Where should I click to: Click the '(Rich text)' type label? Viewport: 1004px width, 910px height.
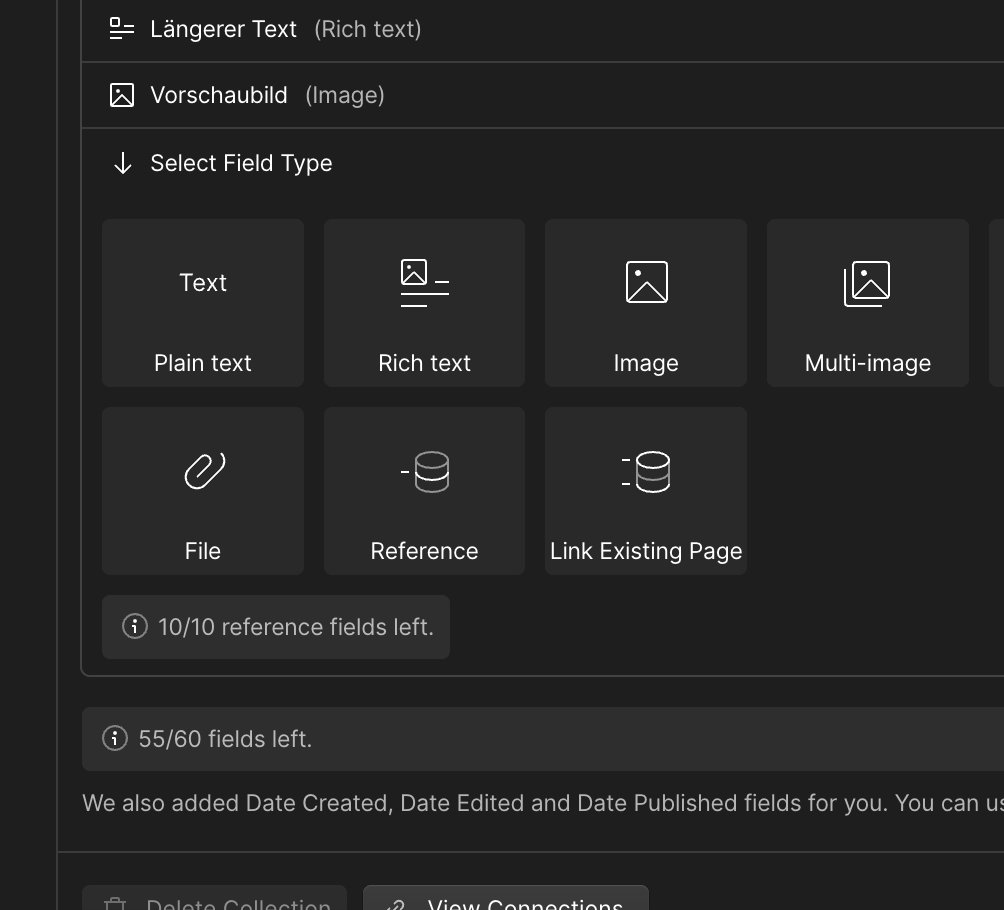coord(368,29)
